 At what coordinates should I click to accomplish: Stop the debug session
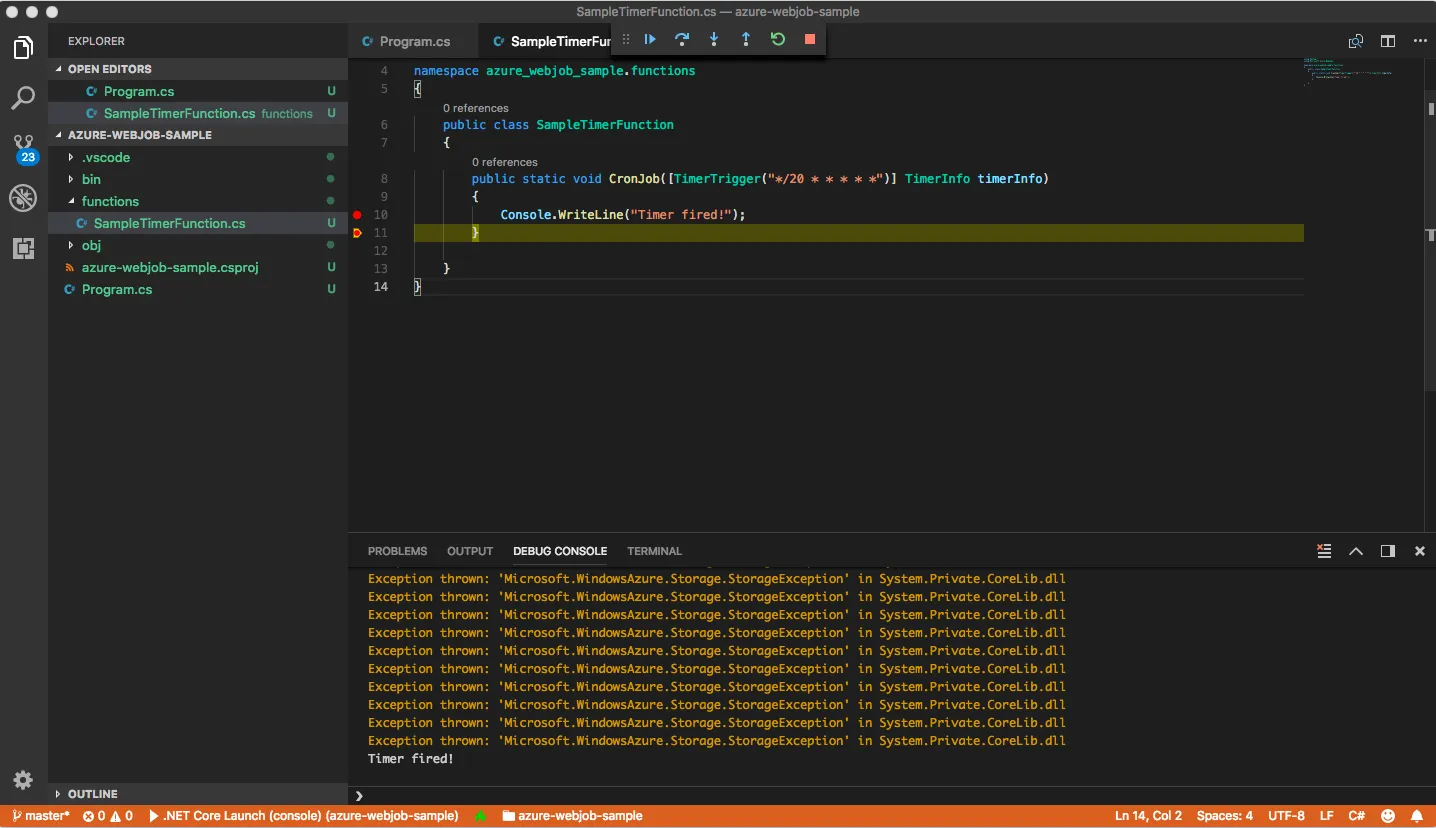pyautogui.click(x=809, y=39)
